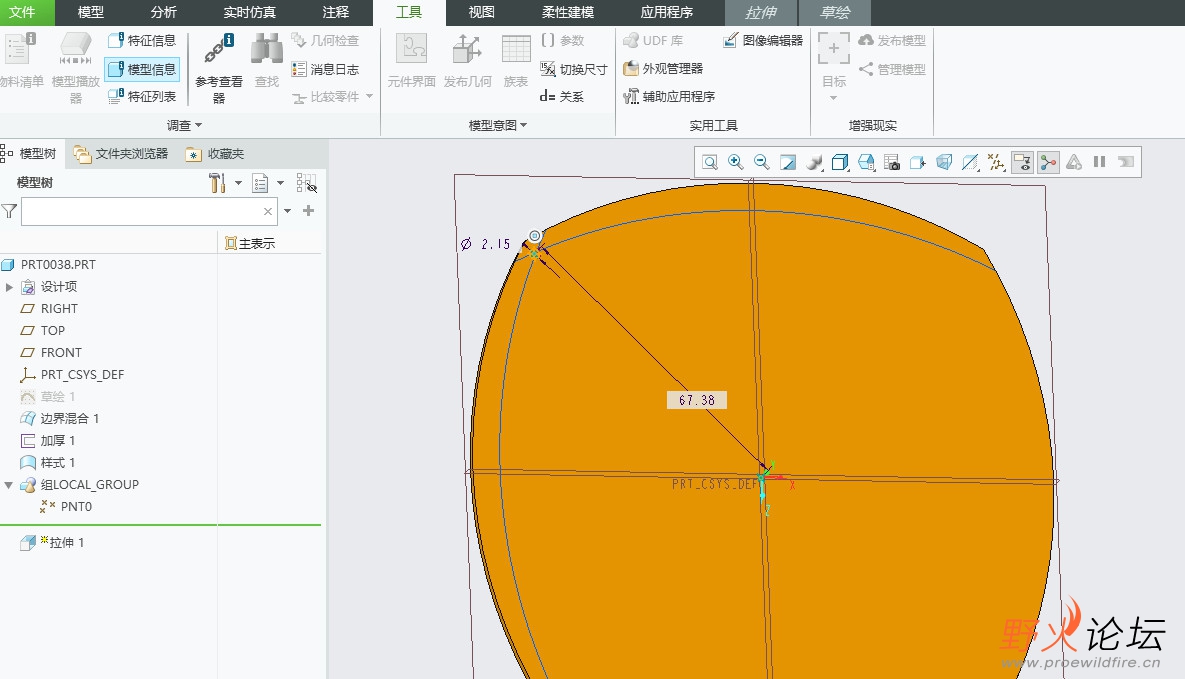Open the Saved Orientations cube icon
Viewport: 1185px width, 679px height.
click(x=840, y=163)
